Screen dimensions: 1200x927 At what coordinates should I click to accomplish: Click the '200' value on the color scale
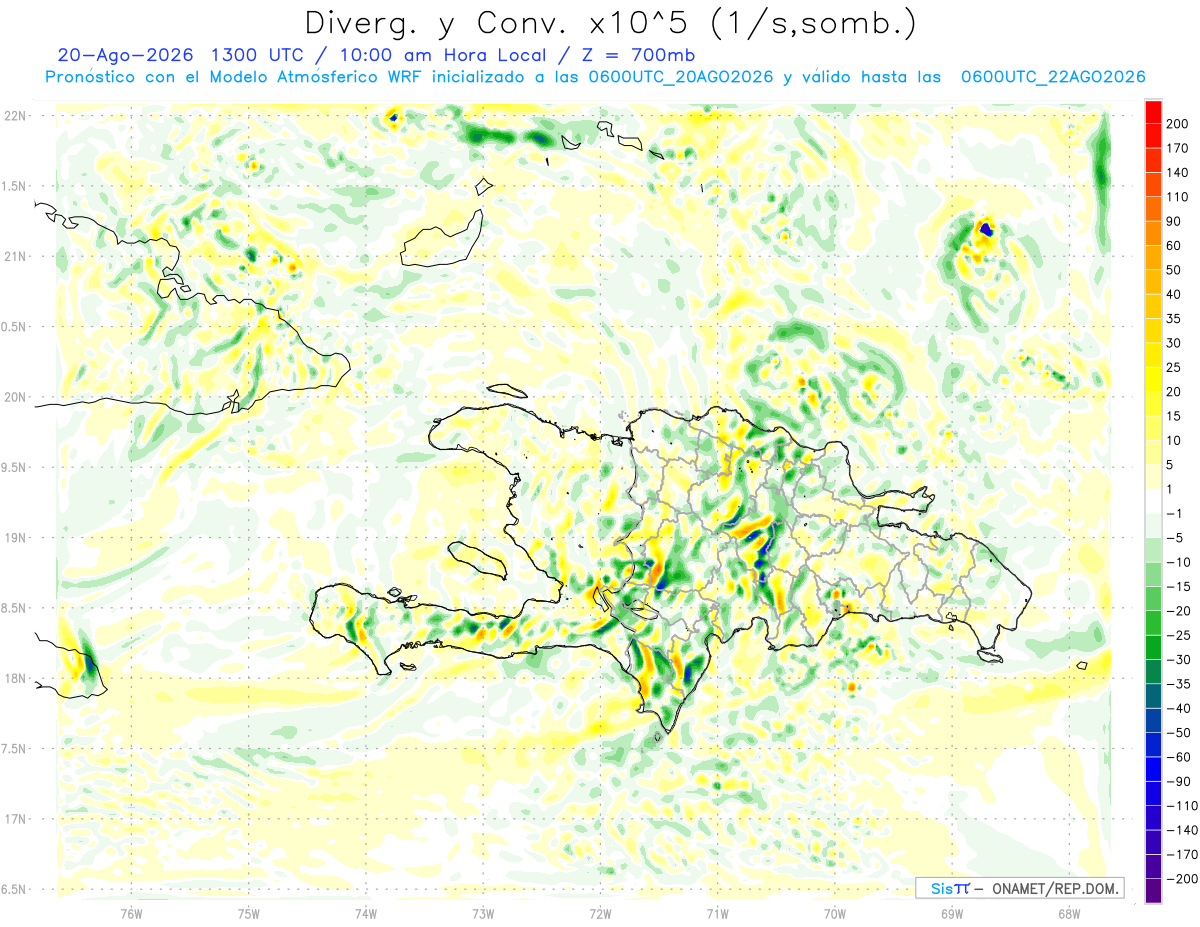tap(1177, 123)
